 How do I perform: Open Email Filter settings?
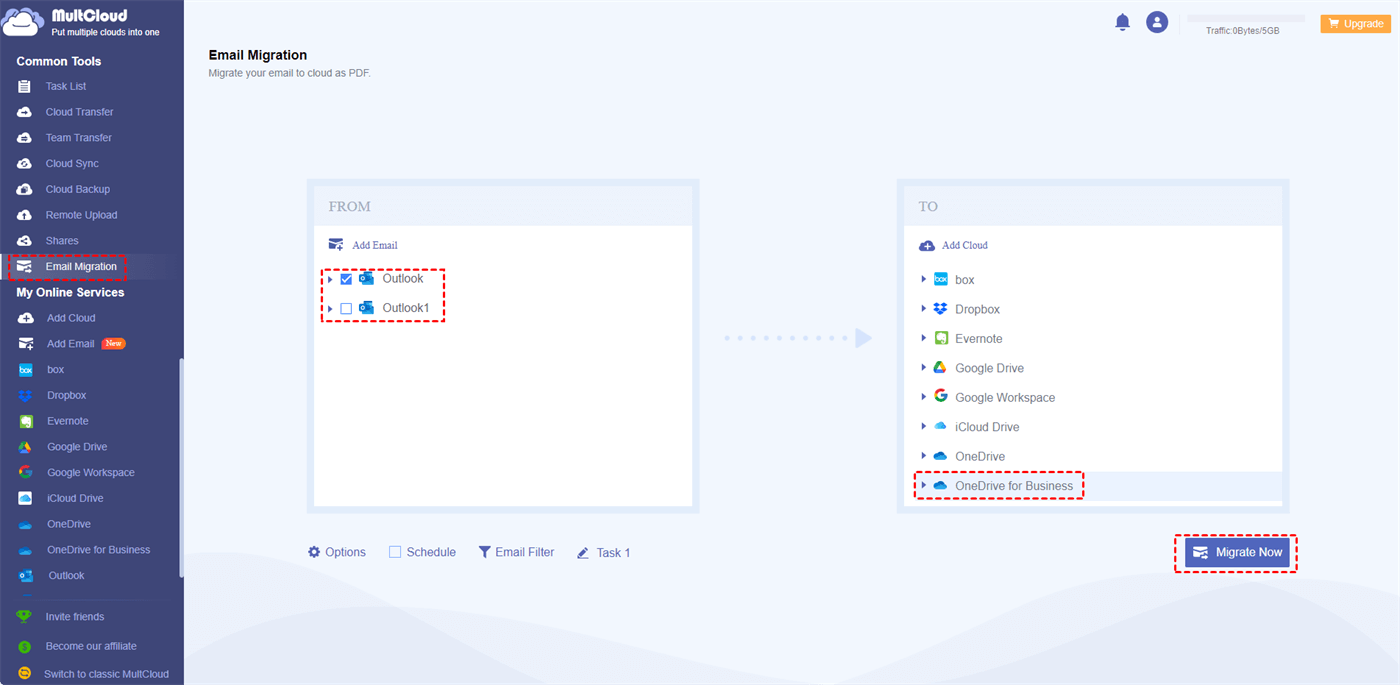pyautogui.click(x=516, y=552)
